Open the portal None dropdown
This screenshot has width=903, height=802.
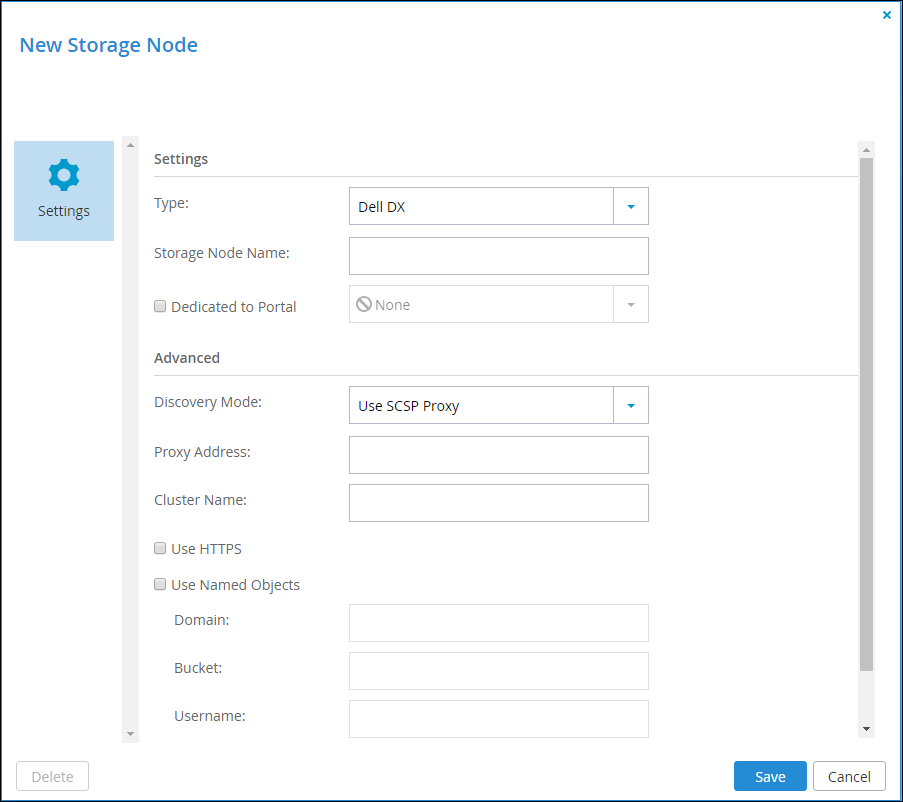[499, 304]
